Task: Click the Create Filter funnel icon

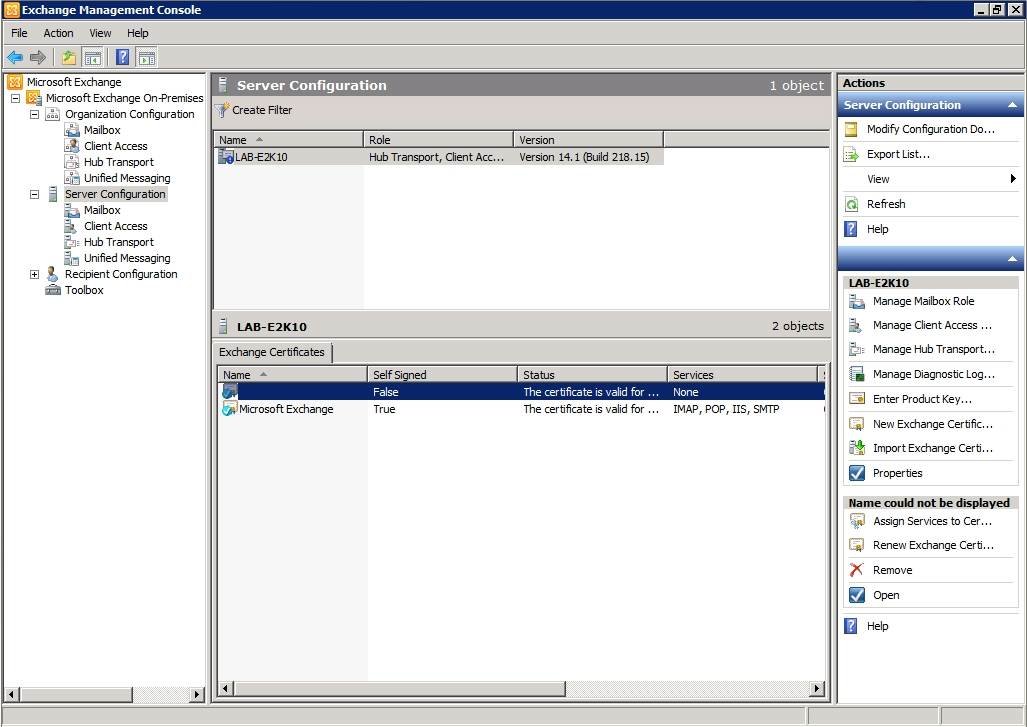Action: tap(223, 110)
